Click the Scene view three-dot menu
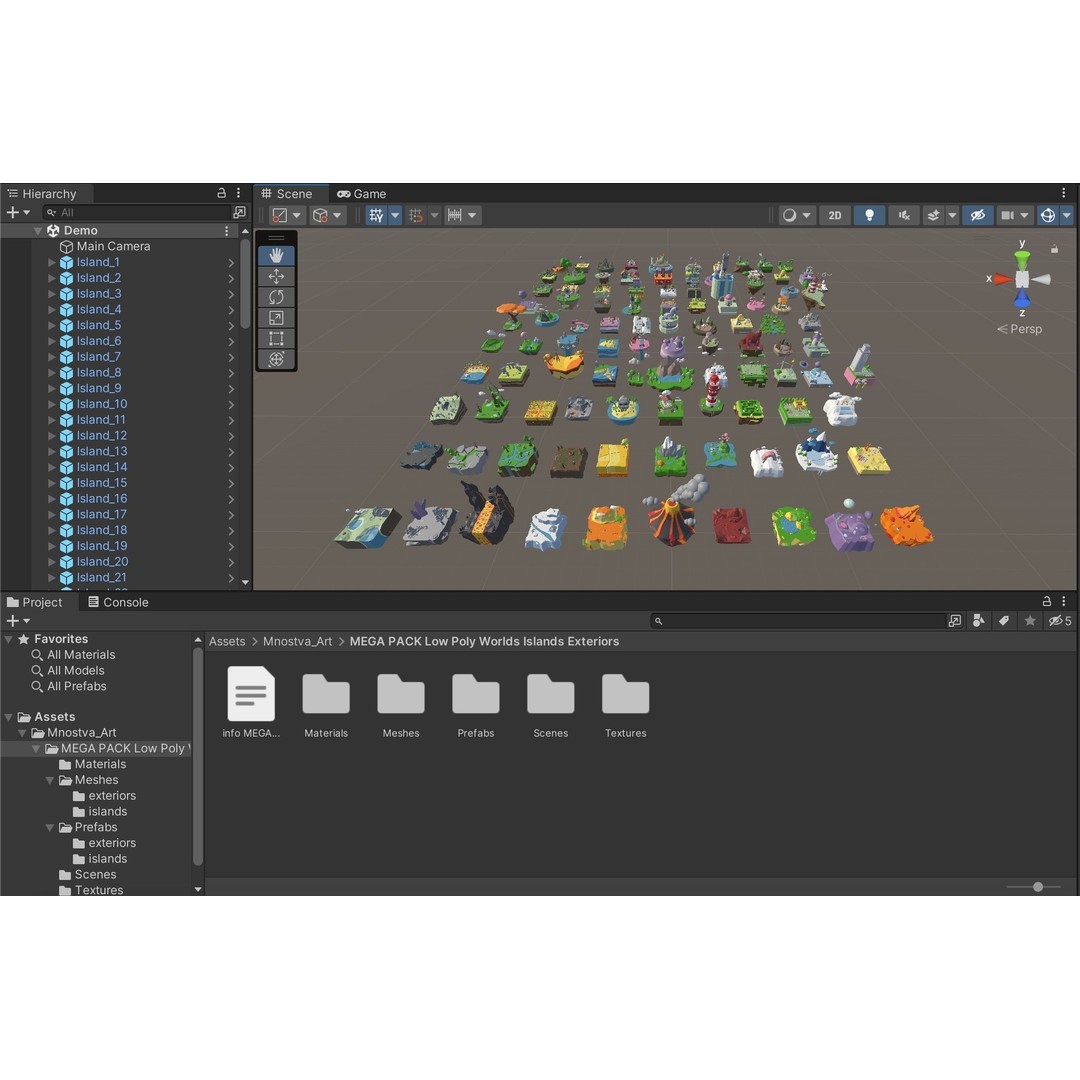Image resolution: width=1080 pixels, height=1080 pixels. [1063, 193]
